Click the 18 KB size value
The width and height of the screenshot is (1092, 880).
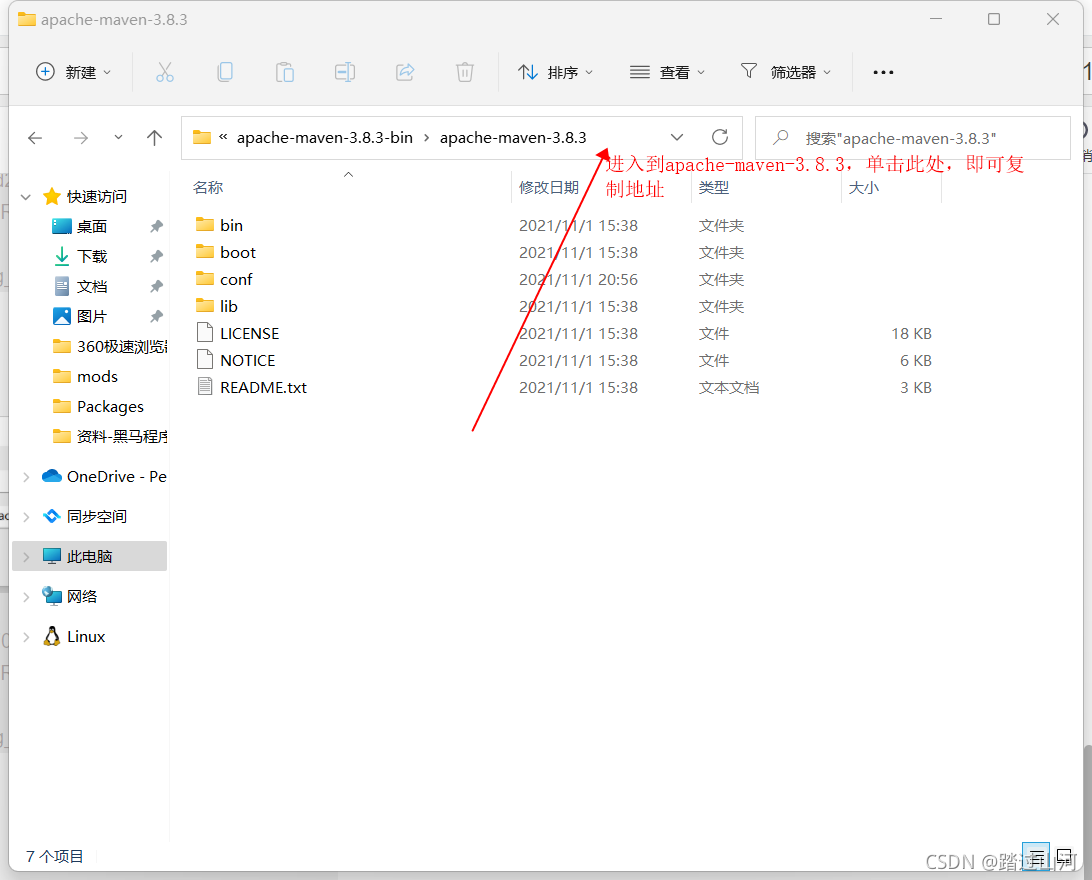(911, 333)
